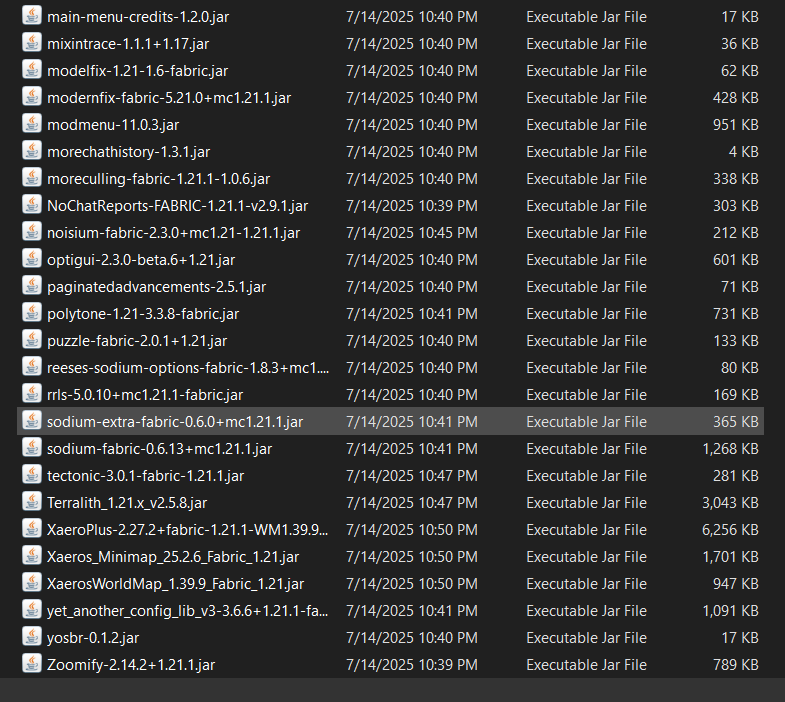Select the icon of the XaeroPlus-2.27.2 file
The width and height of the screenshot is (785, 702).
point(32,529)
